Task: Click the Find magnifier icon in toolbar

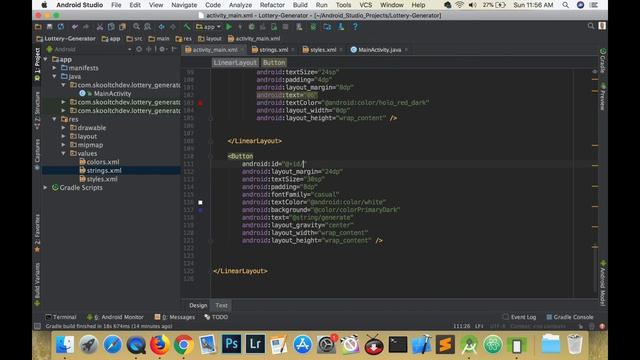Action: point(136,27)
